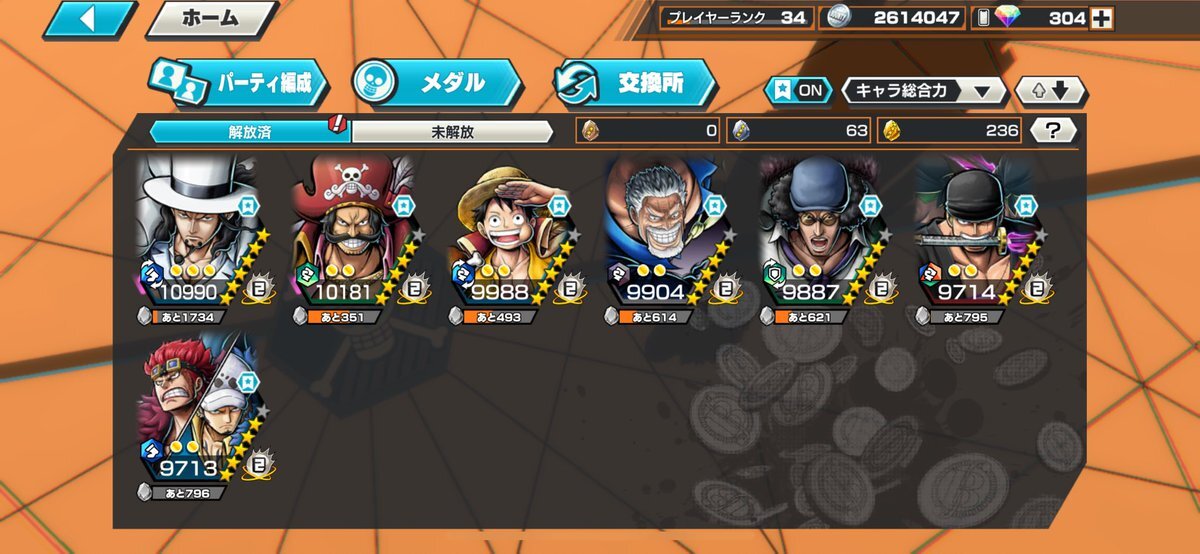Toggle the bookmark on the straw hat character
1200x554 pixels.
[x=558, y=205]
